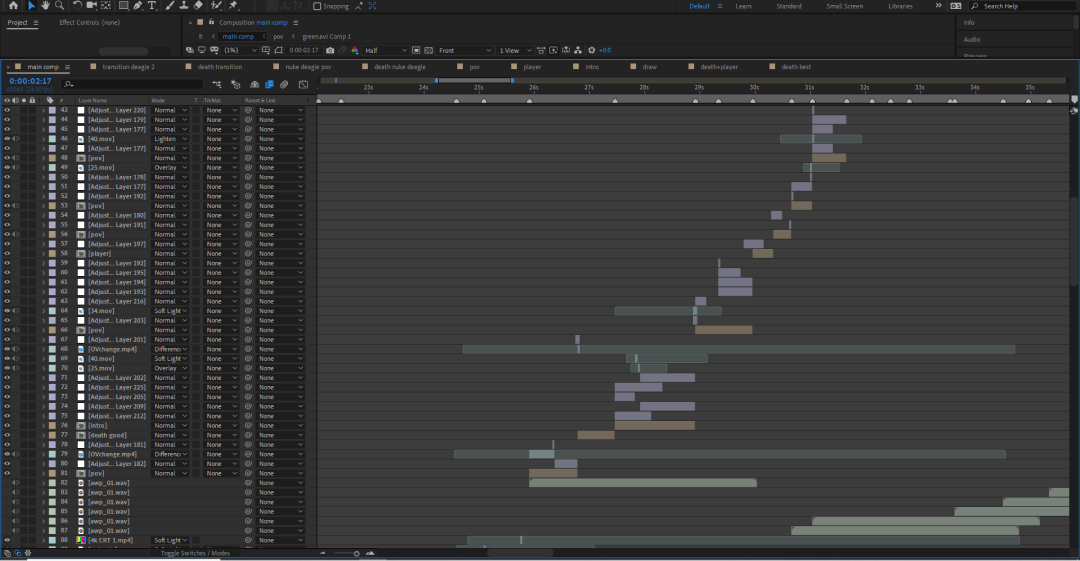Screen dimensions: 1080x561
Task: Hide layer 68 OVchange.mp4
Action: pyautogui.click(x=7, y=349)
